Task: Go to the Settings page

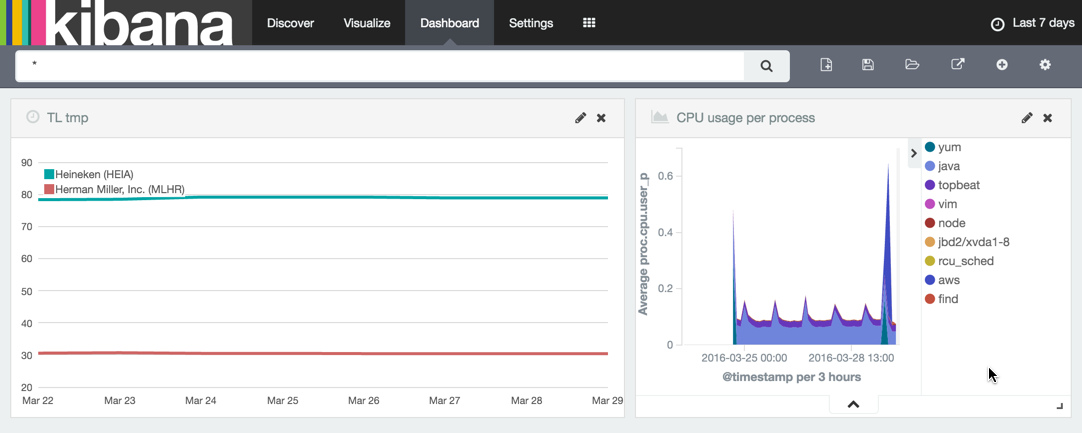Action: tap(530, 23)
